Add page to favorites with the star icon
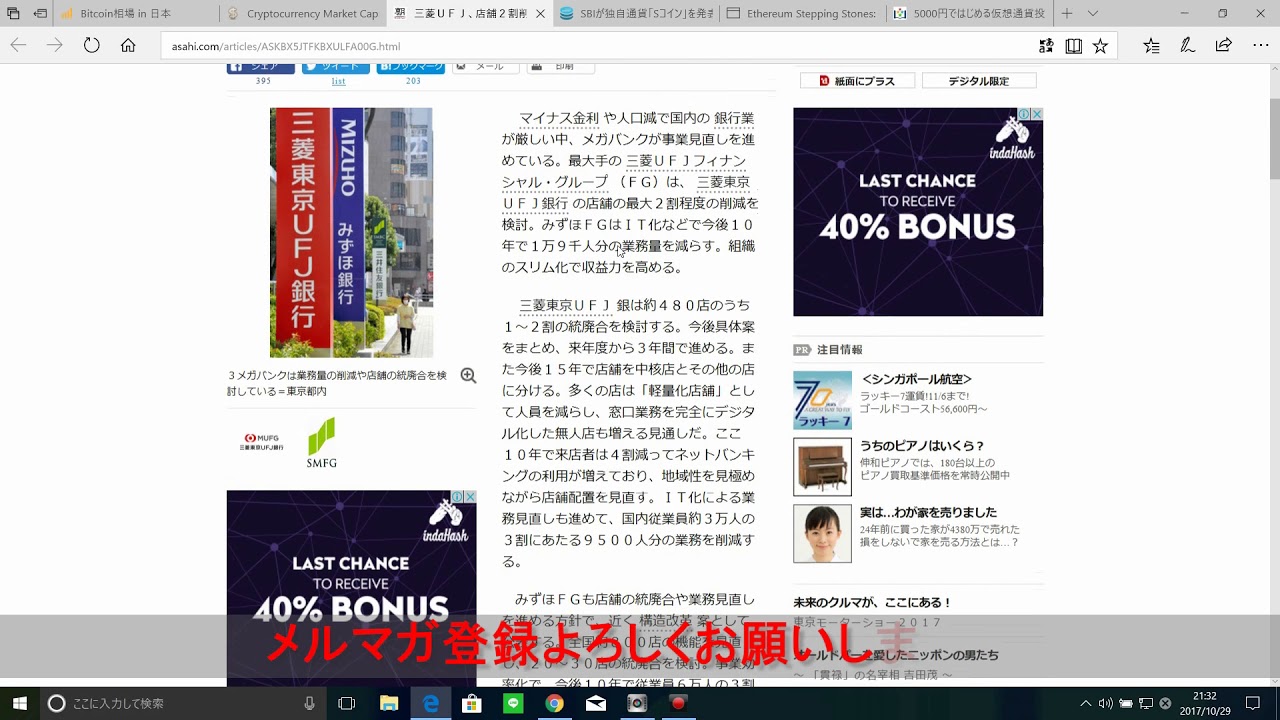Image resolution: width=1280 pixels, height=720 pixels. 1100,45
